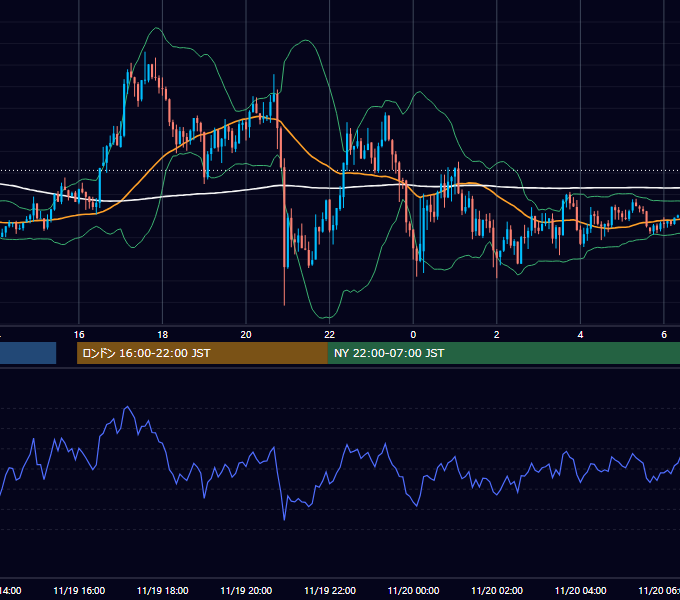Image resolution: width=680 pixels, height=600 pixels.
Task: Click the ロンドン 16:00-22:00 JST session bar
Action: point(202,353)
